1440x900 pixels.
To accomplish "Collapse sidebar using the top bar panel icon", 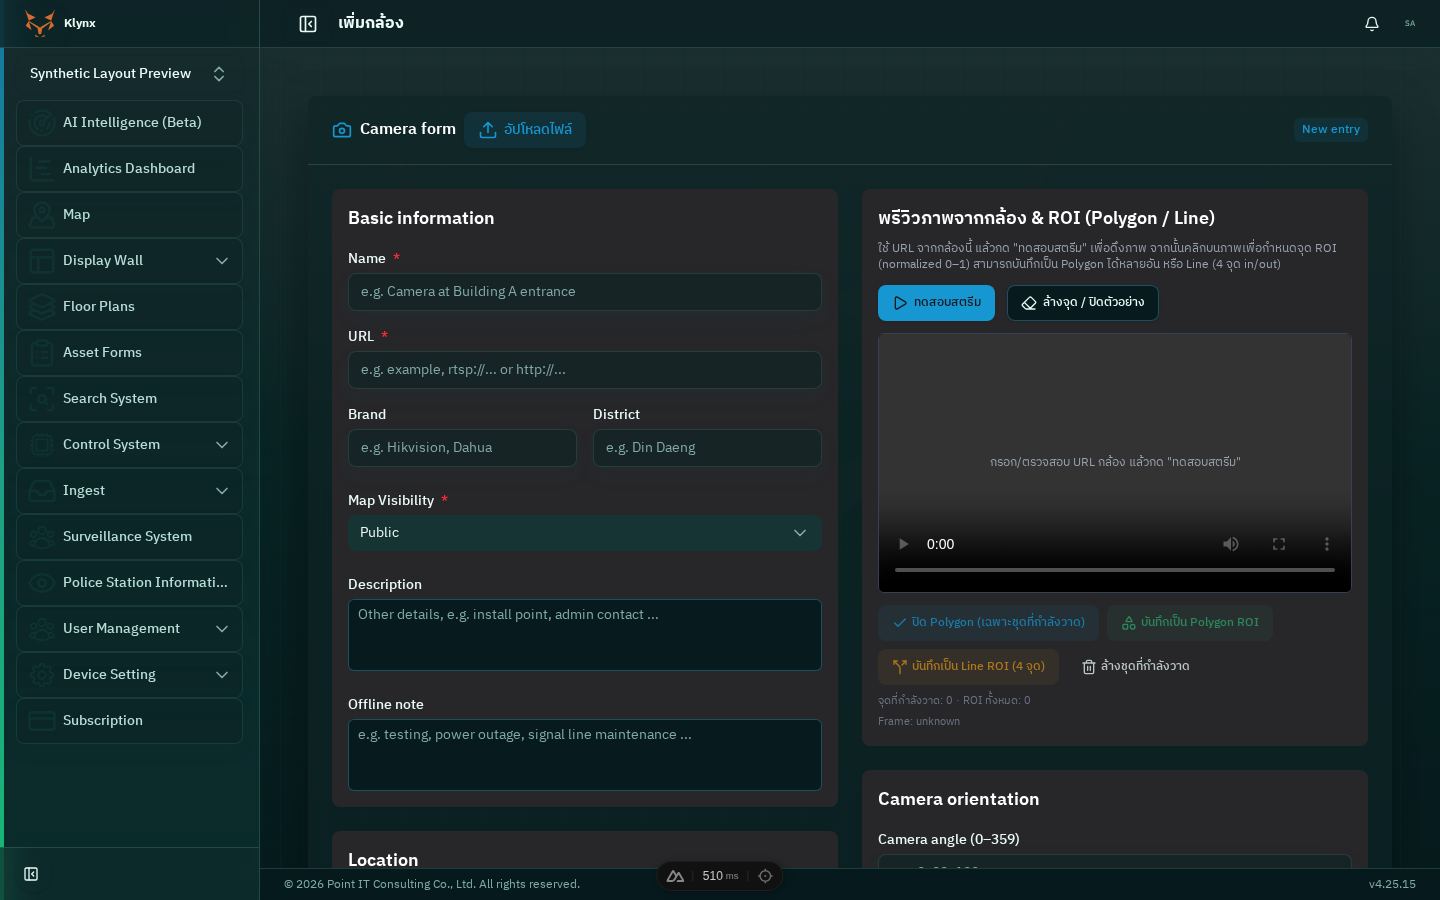I will click(x=308, y=24).
